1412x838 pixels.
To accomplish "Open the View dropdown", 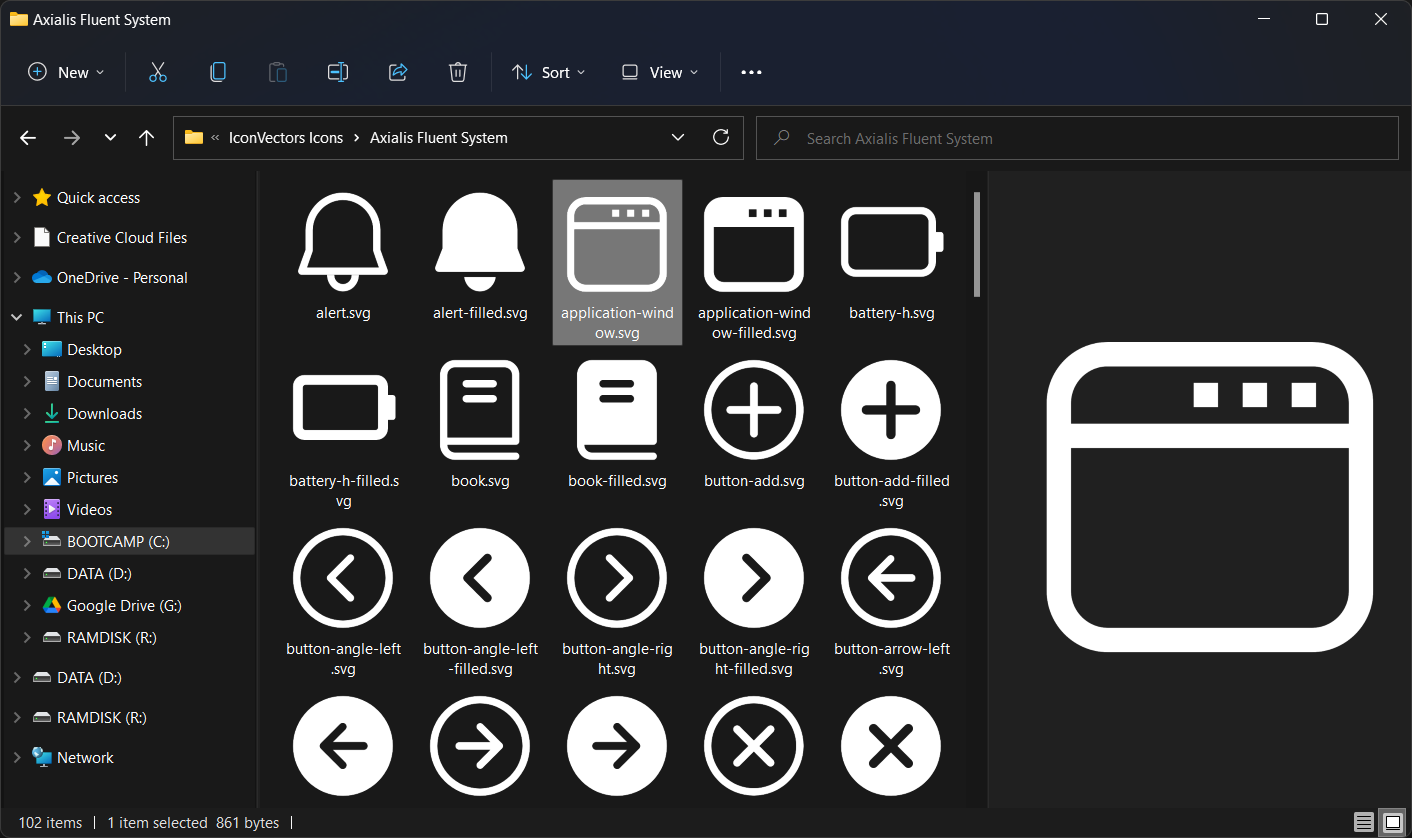I will [x=658, y=71].
